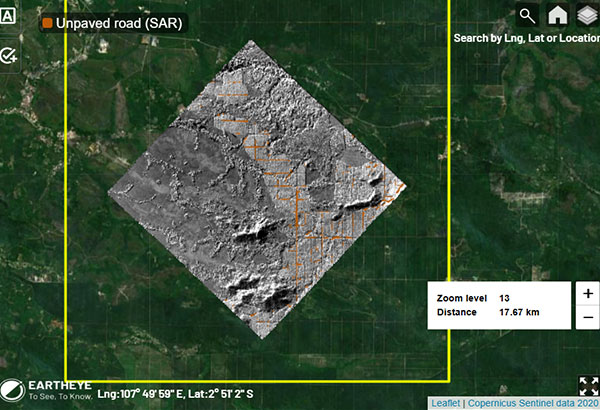Screen dimensions: 600x410
Task: Open the Leaflet attribution link
Action: [x=445, y=403]
